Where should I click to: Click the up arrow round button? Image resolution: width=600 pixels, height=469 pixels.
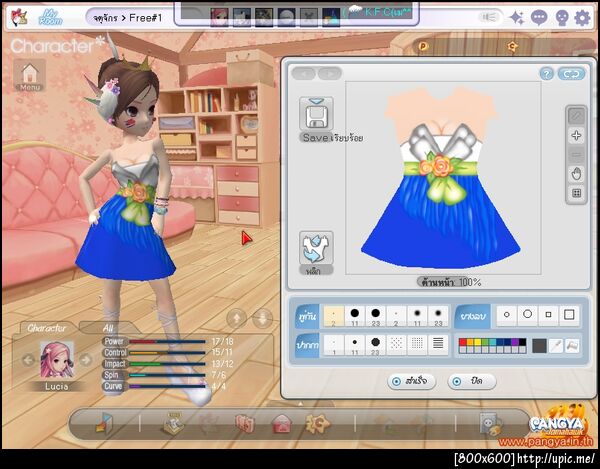pos(236,318)
